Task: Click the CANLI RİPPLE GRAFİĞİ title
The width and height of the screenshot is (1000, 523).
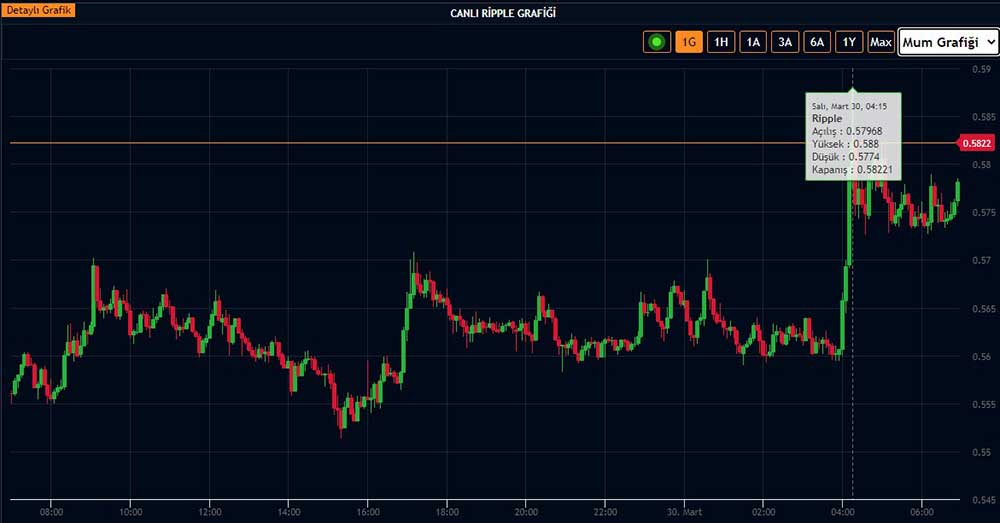Action: point(503,13)
